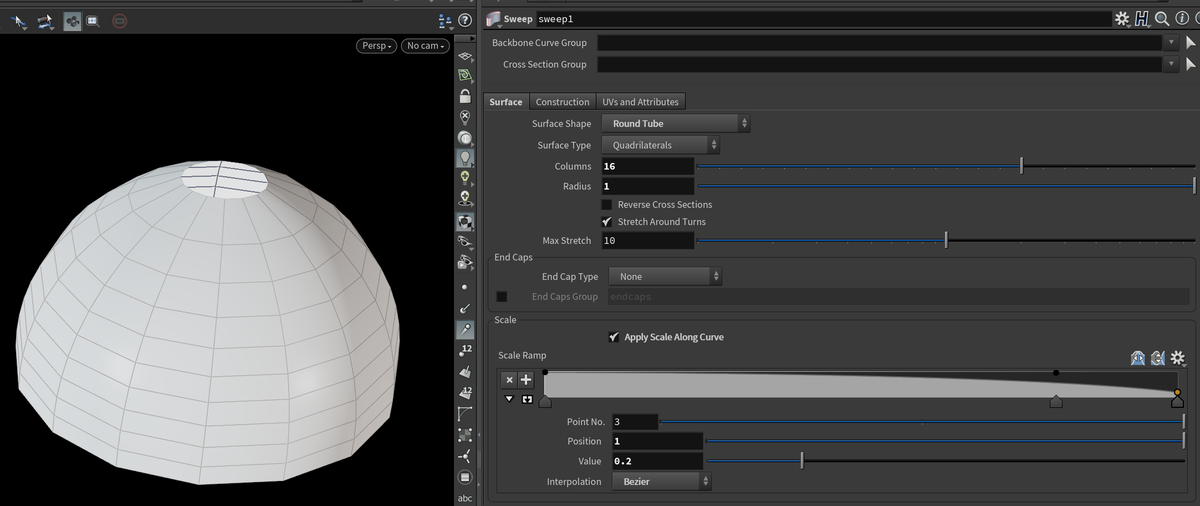The width and height of the screenshot is (1200, 506).
Task: Click the lock camera padlock icon
Action: (465, 96)
